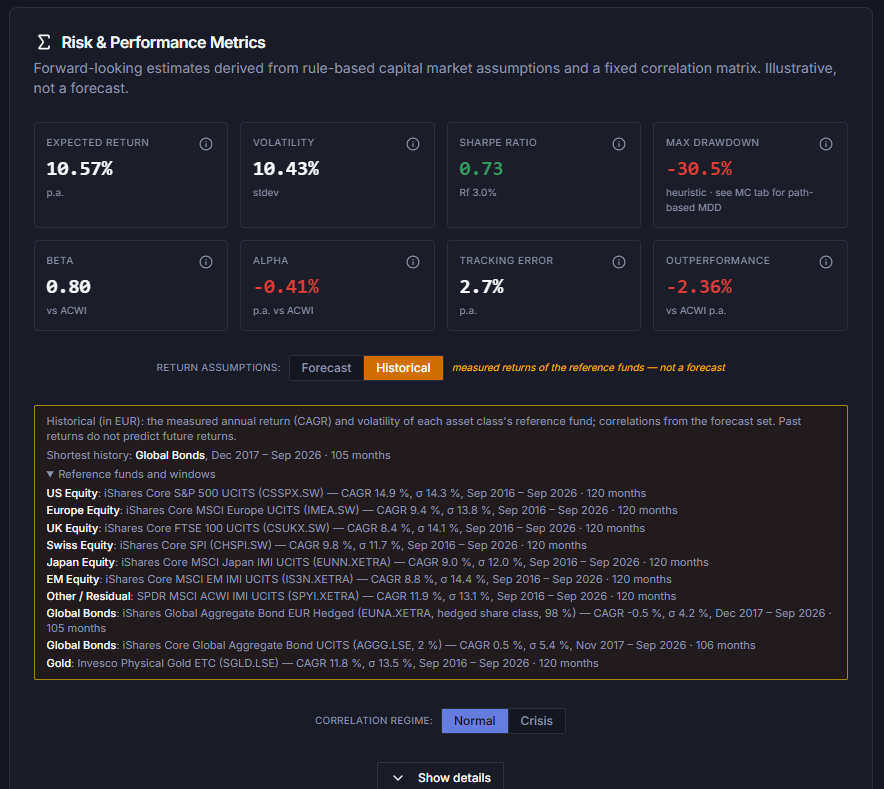884x789 pixels.
Task: Open the Outperformance info icon
Action: click(x=825, y=262)
